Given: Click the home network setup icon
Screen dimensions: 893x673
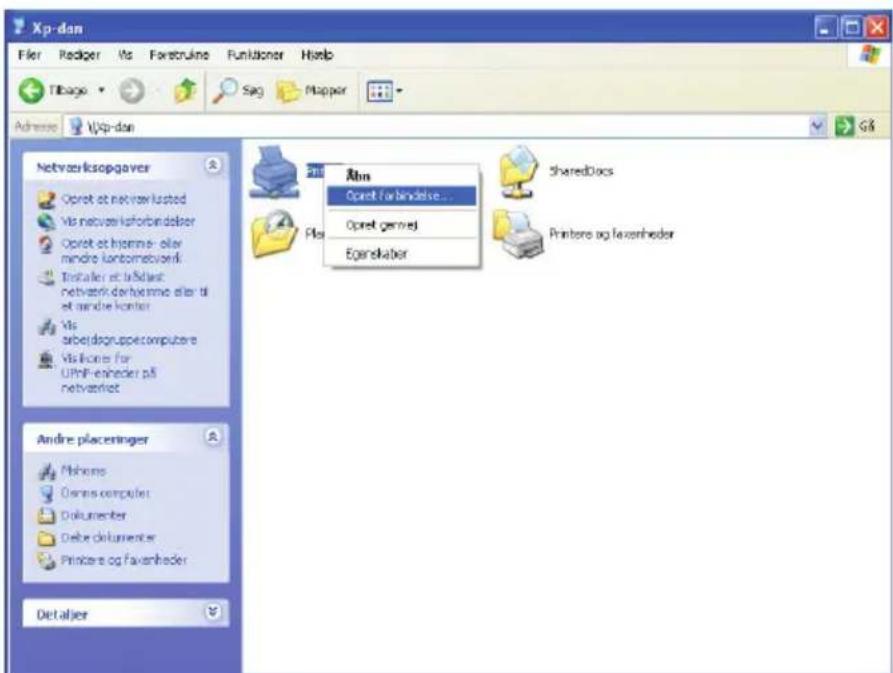Looking at the screenshot, I should (46, 245).
